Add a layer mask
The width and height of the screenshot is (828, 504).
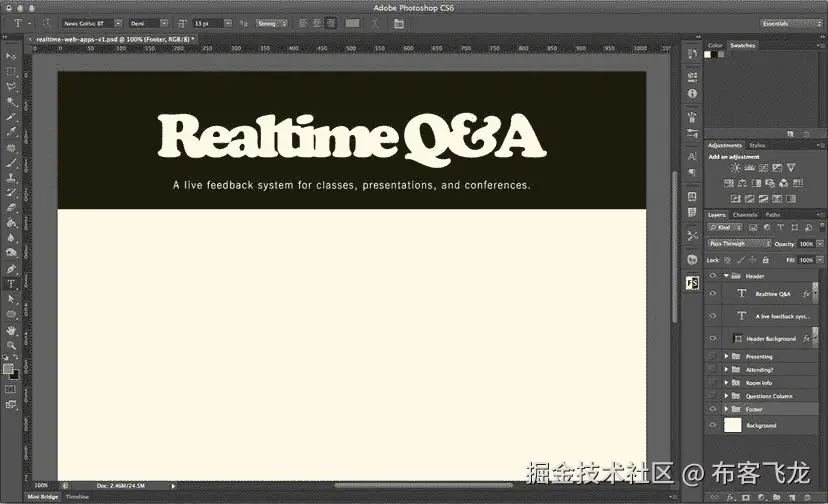click(746, 497)
